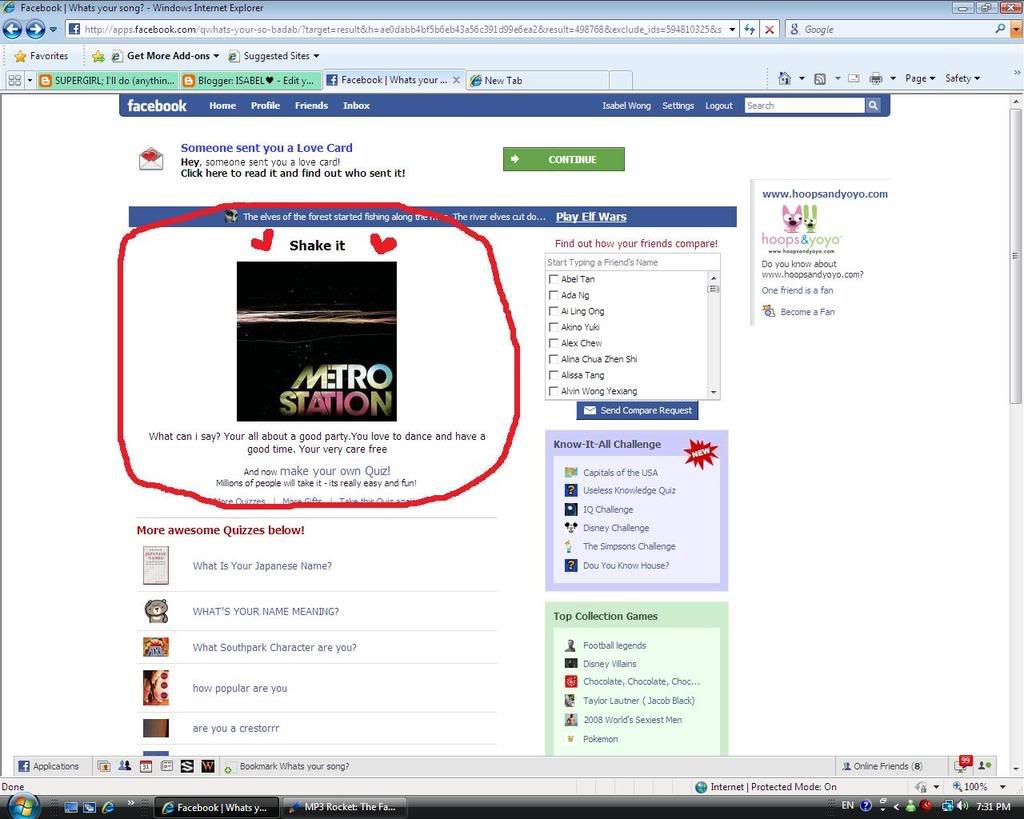Expand the Safety dropdown menu
Viewport: 1024px width, 819px height.
[x=962, y=78]
